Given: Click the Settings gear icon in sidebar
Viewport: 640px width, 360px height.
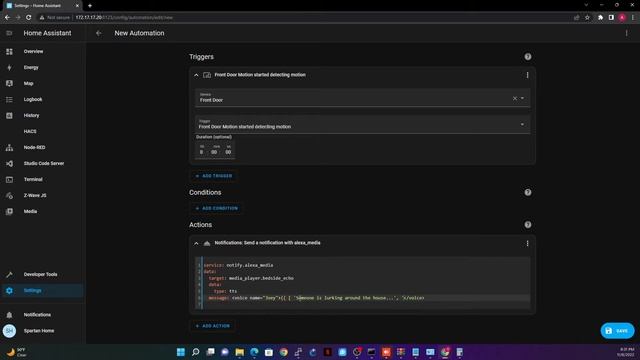Looking at the screenshot, I should point(9,291).
